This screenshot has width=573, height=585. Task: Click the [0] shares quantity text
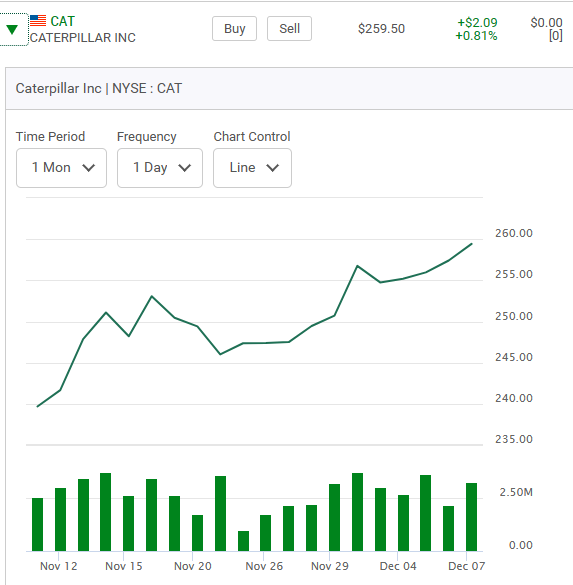point(555,36)
